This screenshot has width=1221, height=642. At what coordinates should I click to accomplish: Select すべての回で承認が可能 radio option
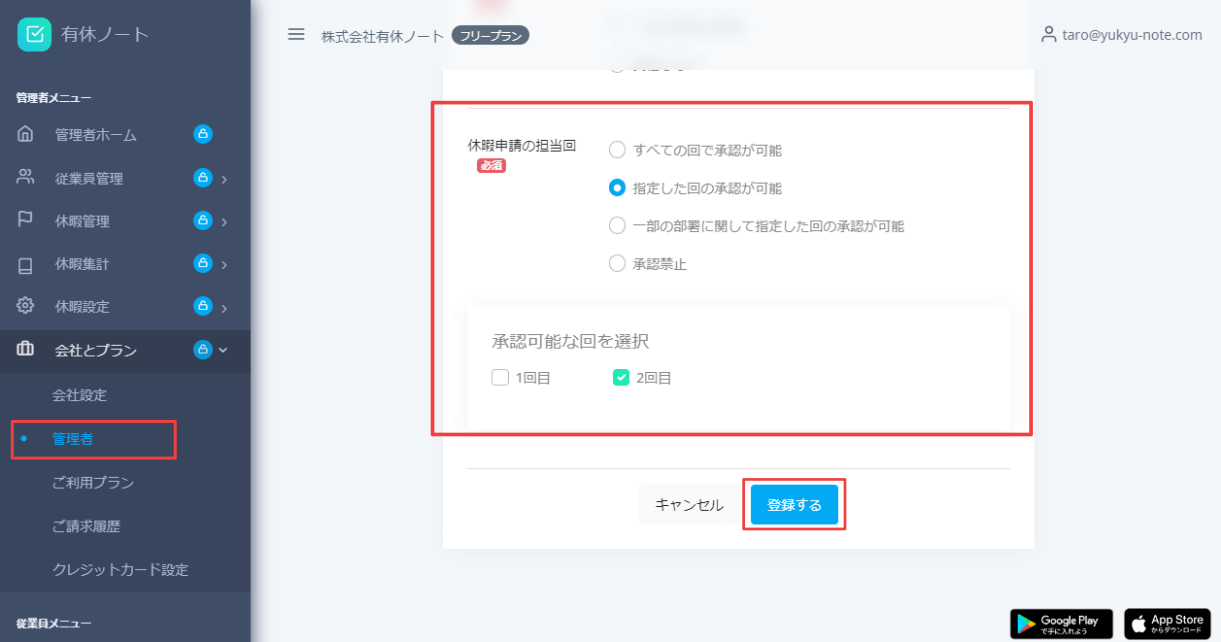tap(617, 149)
